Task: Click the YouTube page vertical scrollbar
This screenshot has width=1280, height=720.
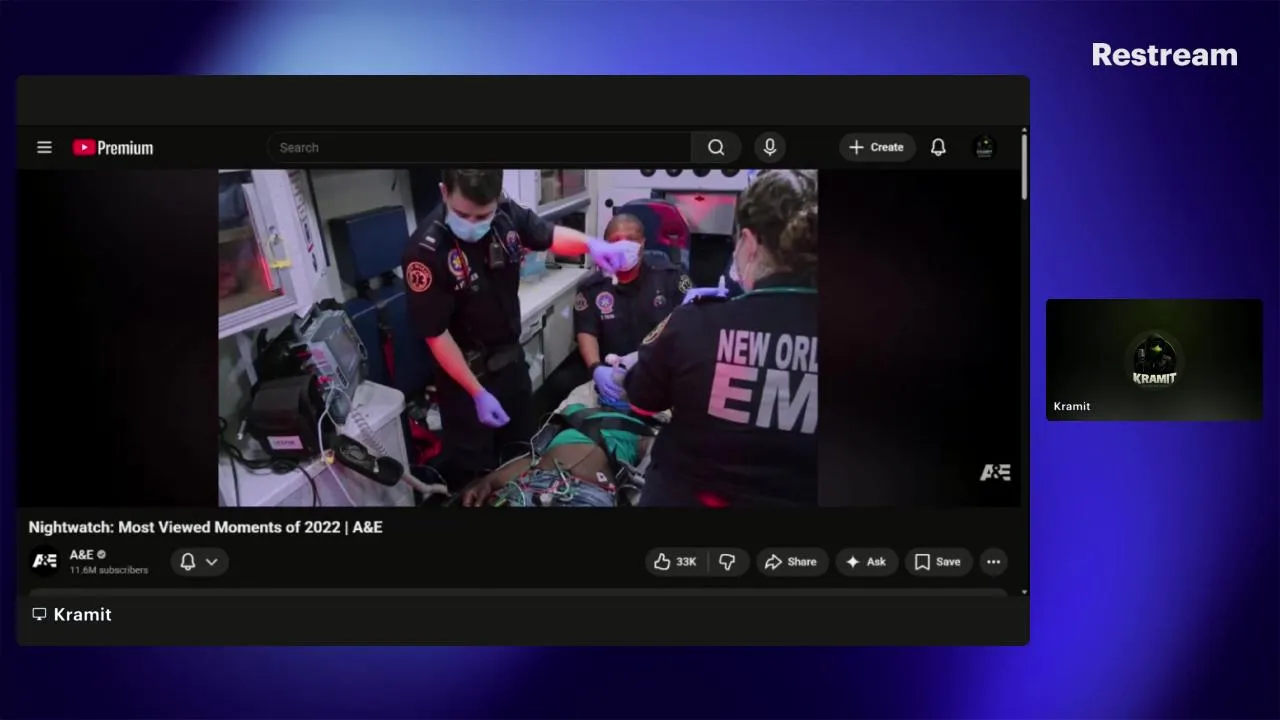Action: tap(1024, 165)
